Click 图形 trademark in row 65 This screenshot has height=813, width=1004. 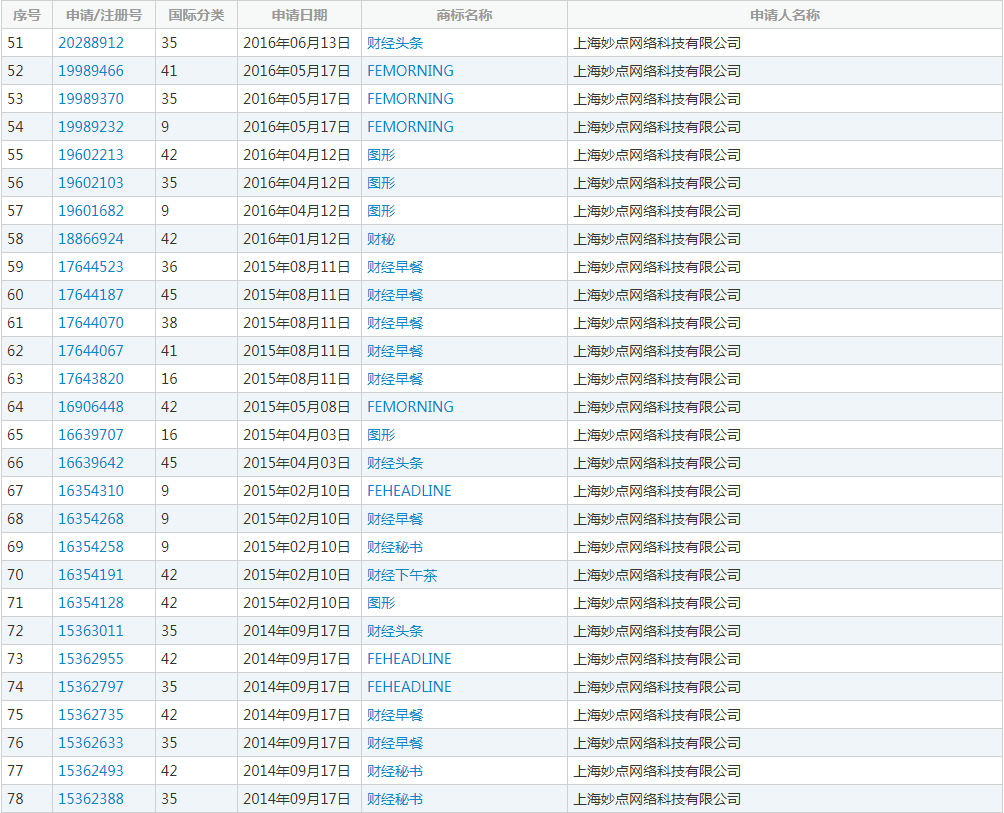[x=381, y=435]
